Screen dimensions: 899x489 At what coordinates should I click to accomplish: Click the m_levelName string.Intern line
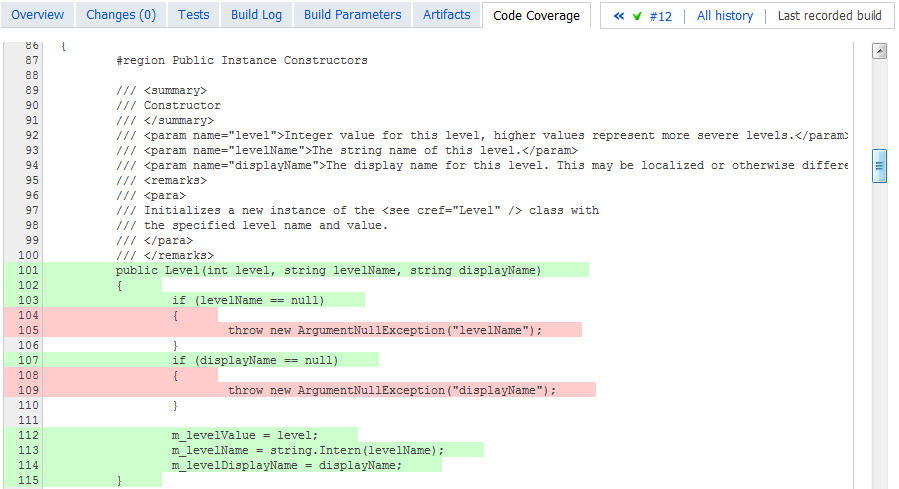pyautogui.click(x=307, y=450)
